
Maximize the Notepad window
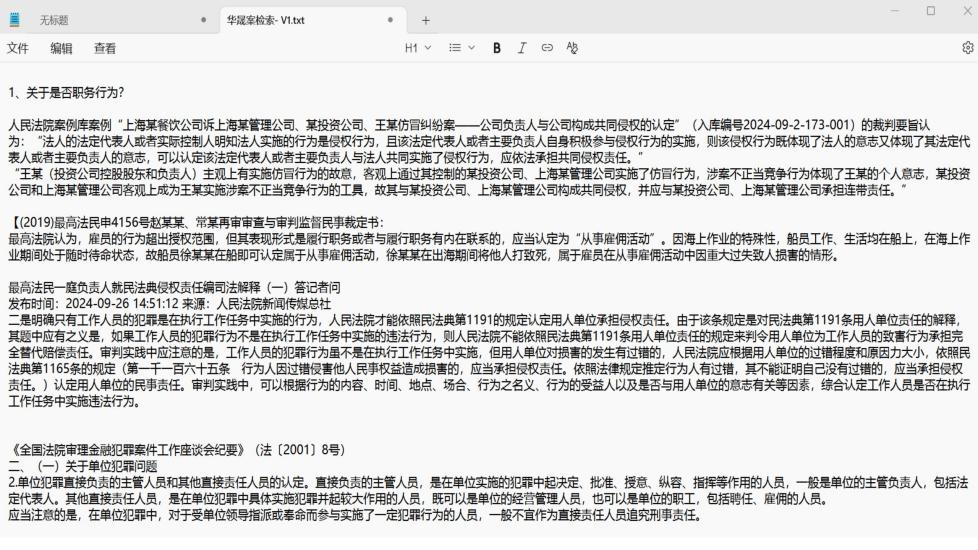click(931, 11)
